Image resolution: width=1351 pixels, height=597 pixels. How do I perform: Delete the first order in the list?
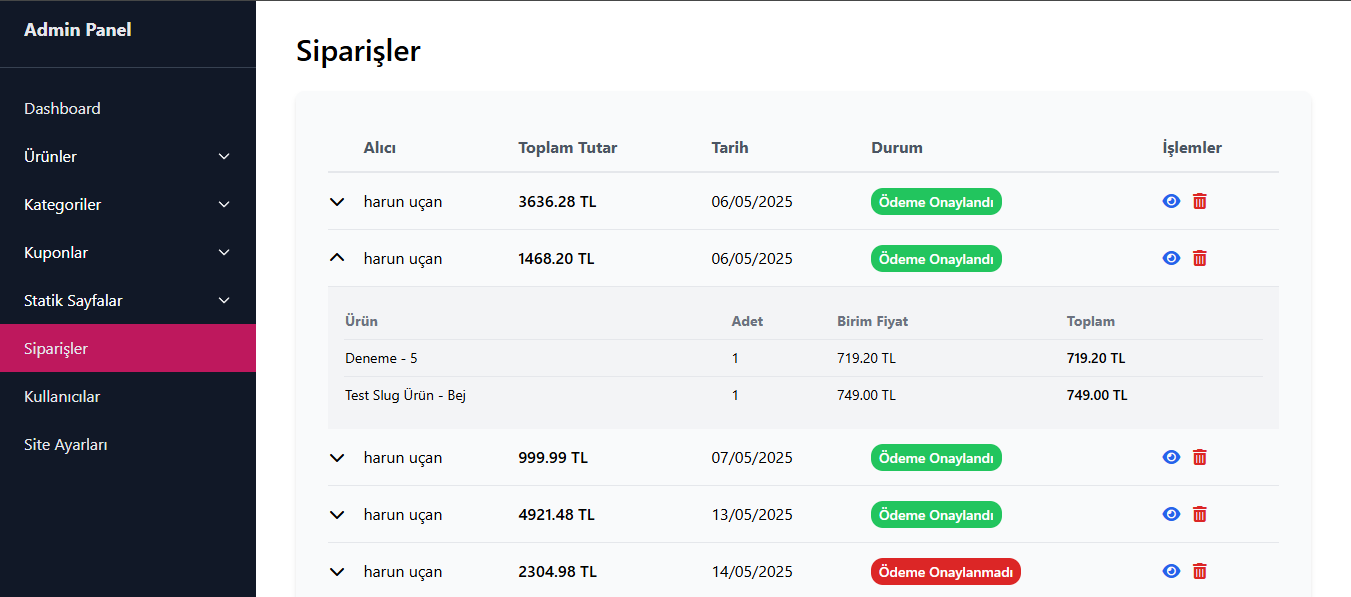click(x=1200, y=201)
